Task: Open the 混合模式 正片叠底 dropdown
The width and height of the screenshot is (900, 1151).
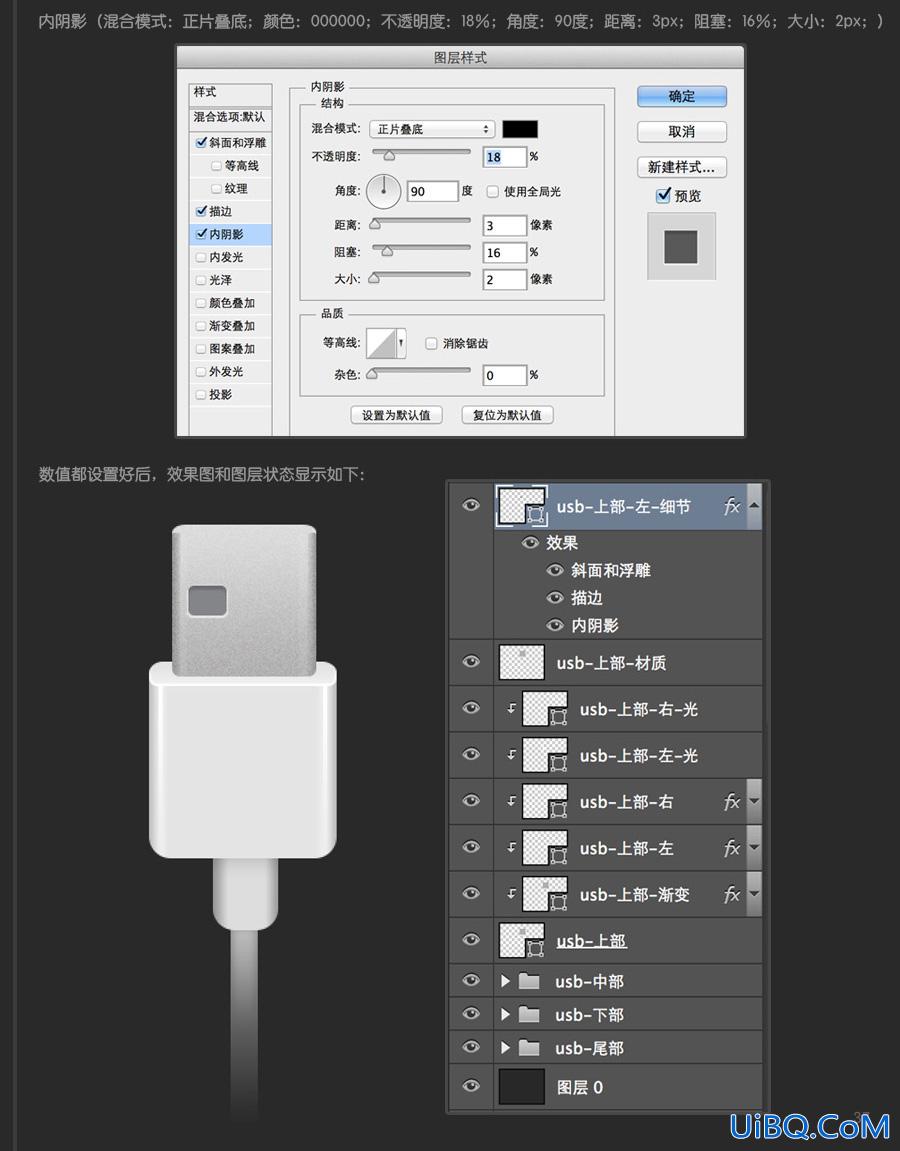Action: point(432,129)
